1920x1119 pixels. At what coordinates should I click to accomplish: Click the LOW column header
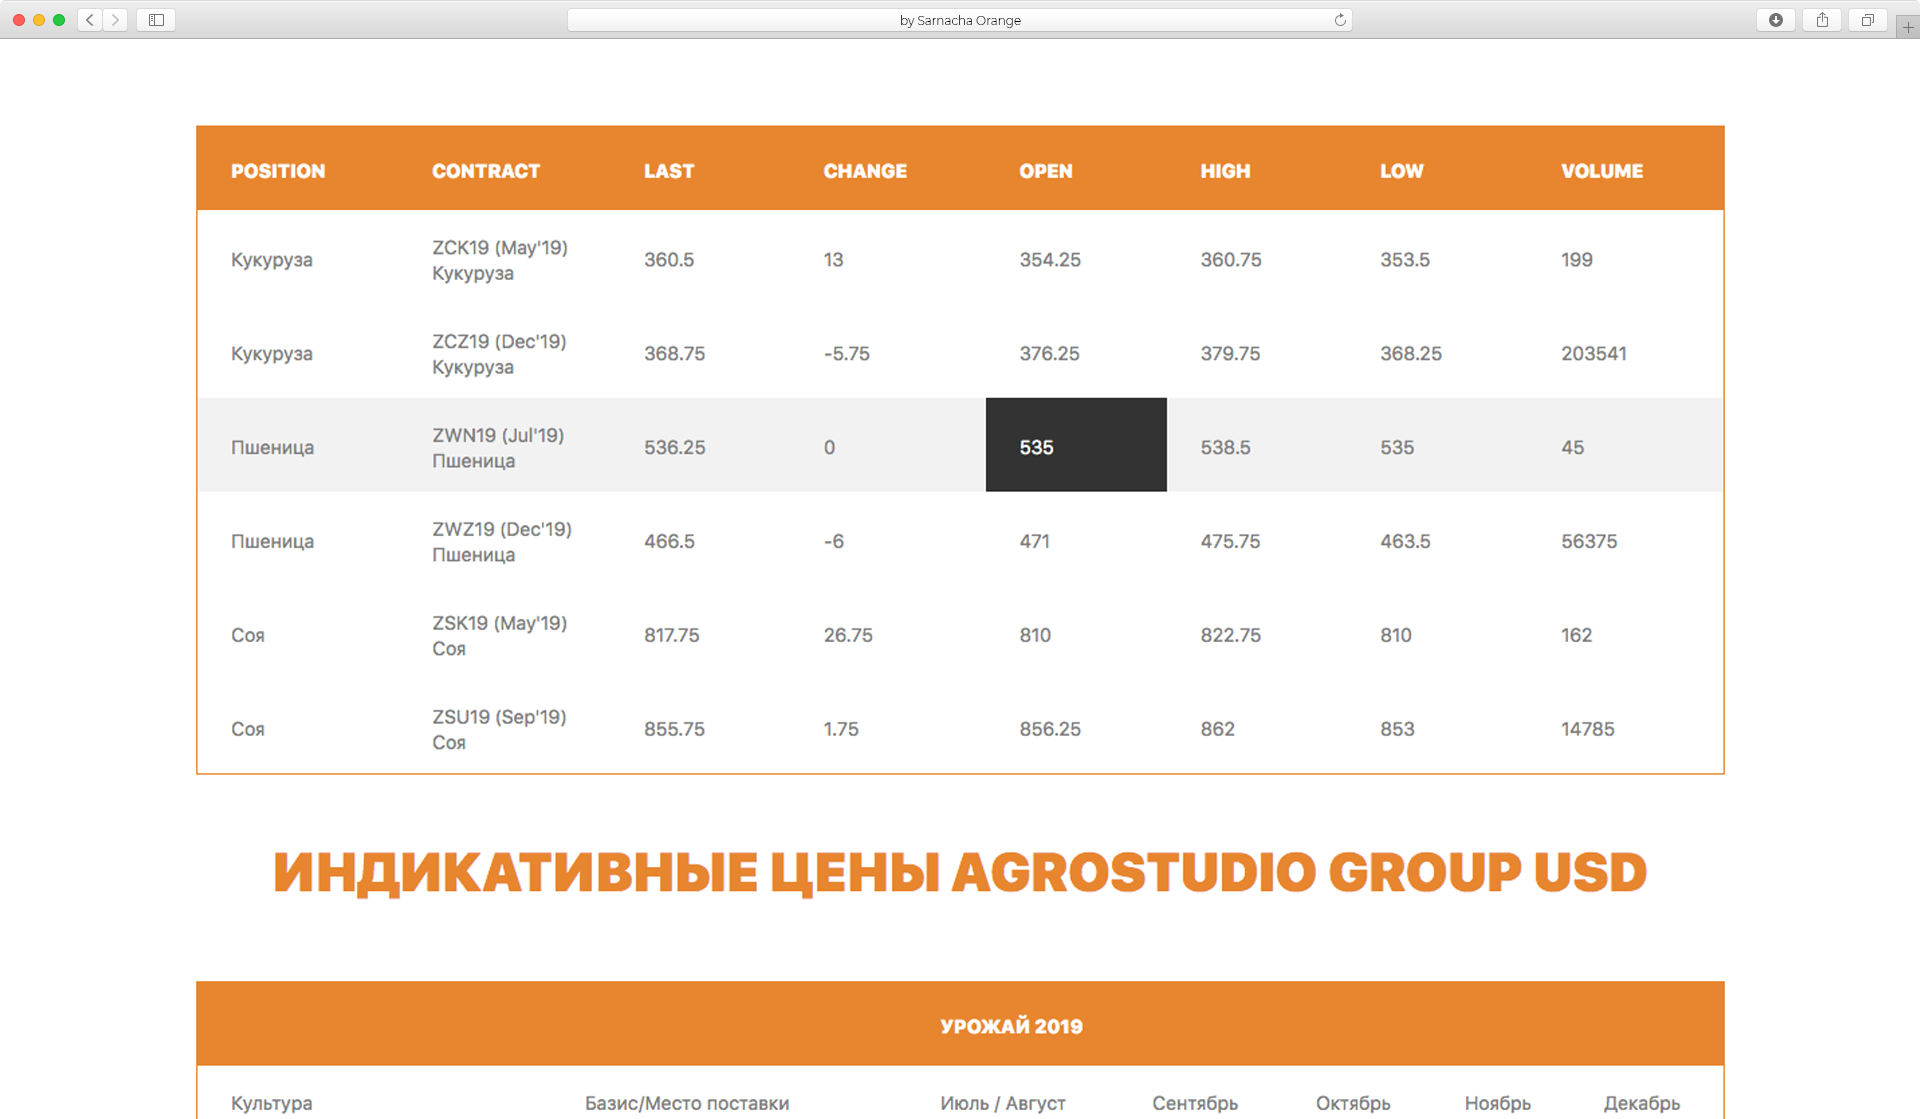click(x=1402, y=171)
